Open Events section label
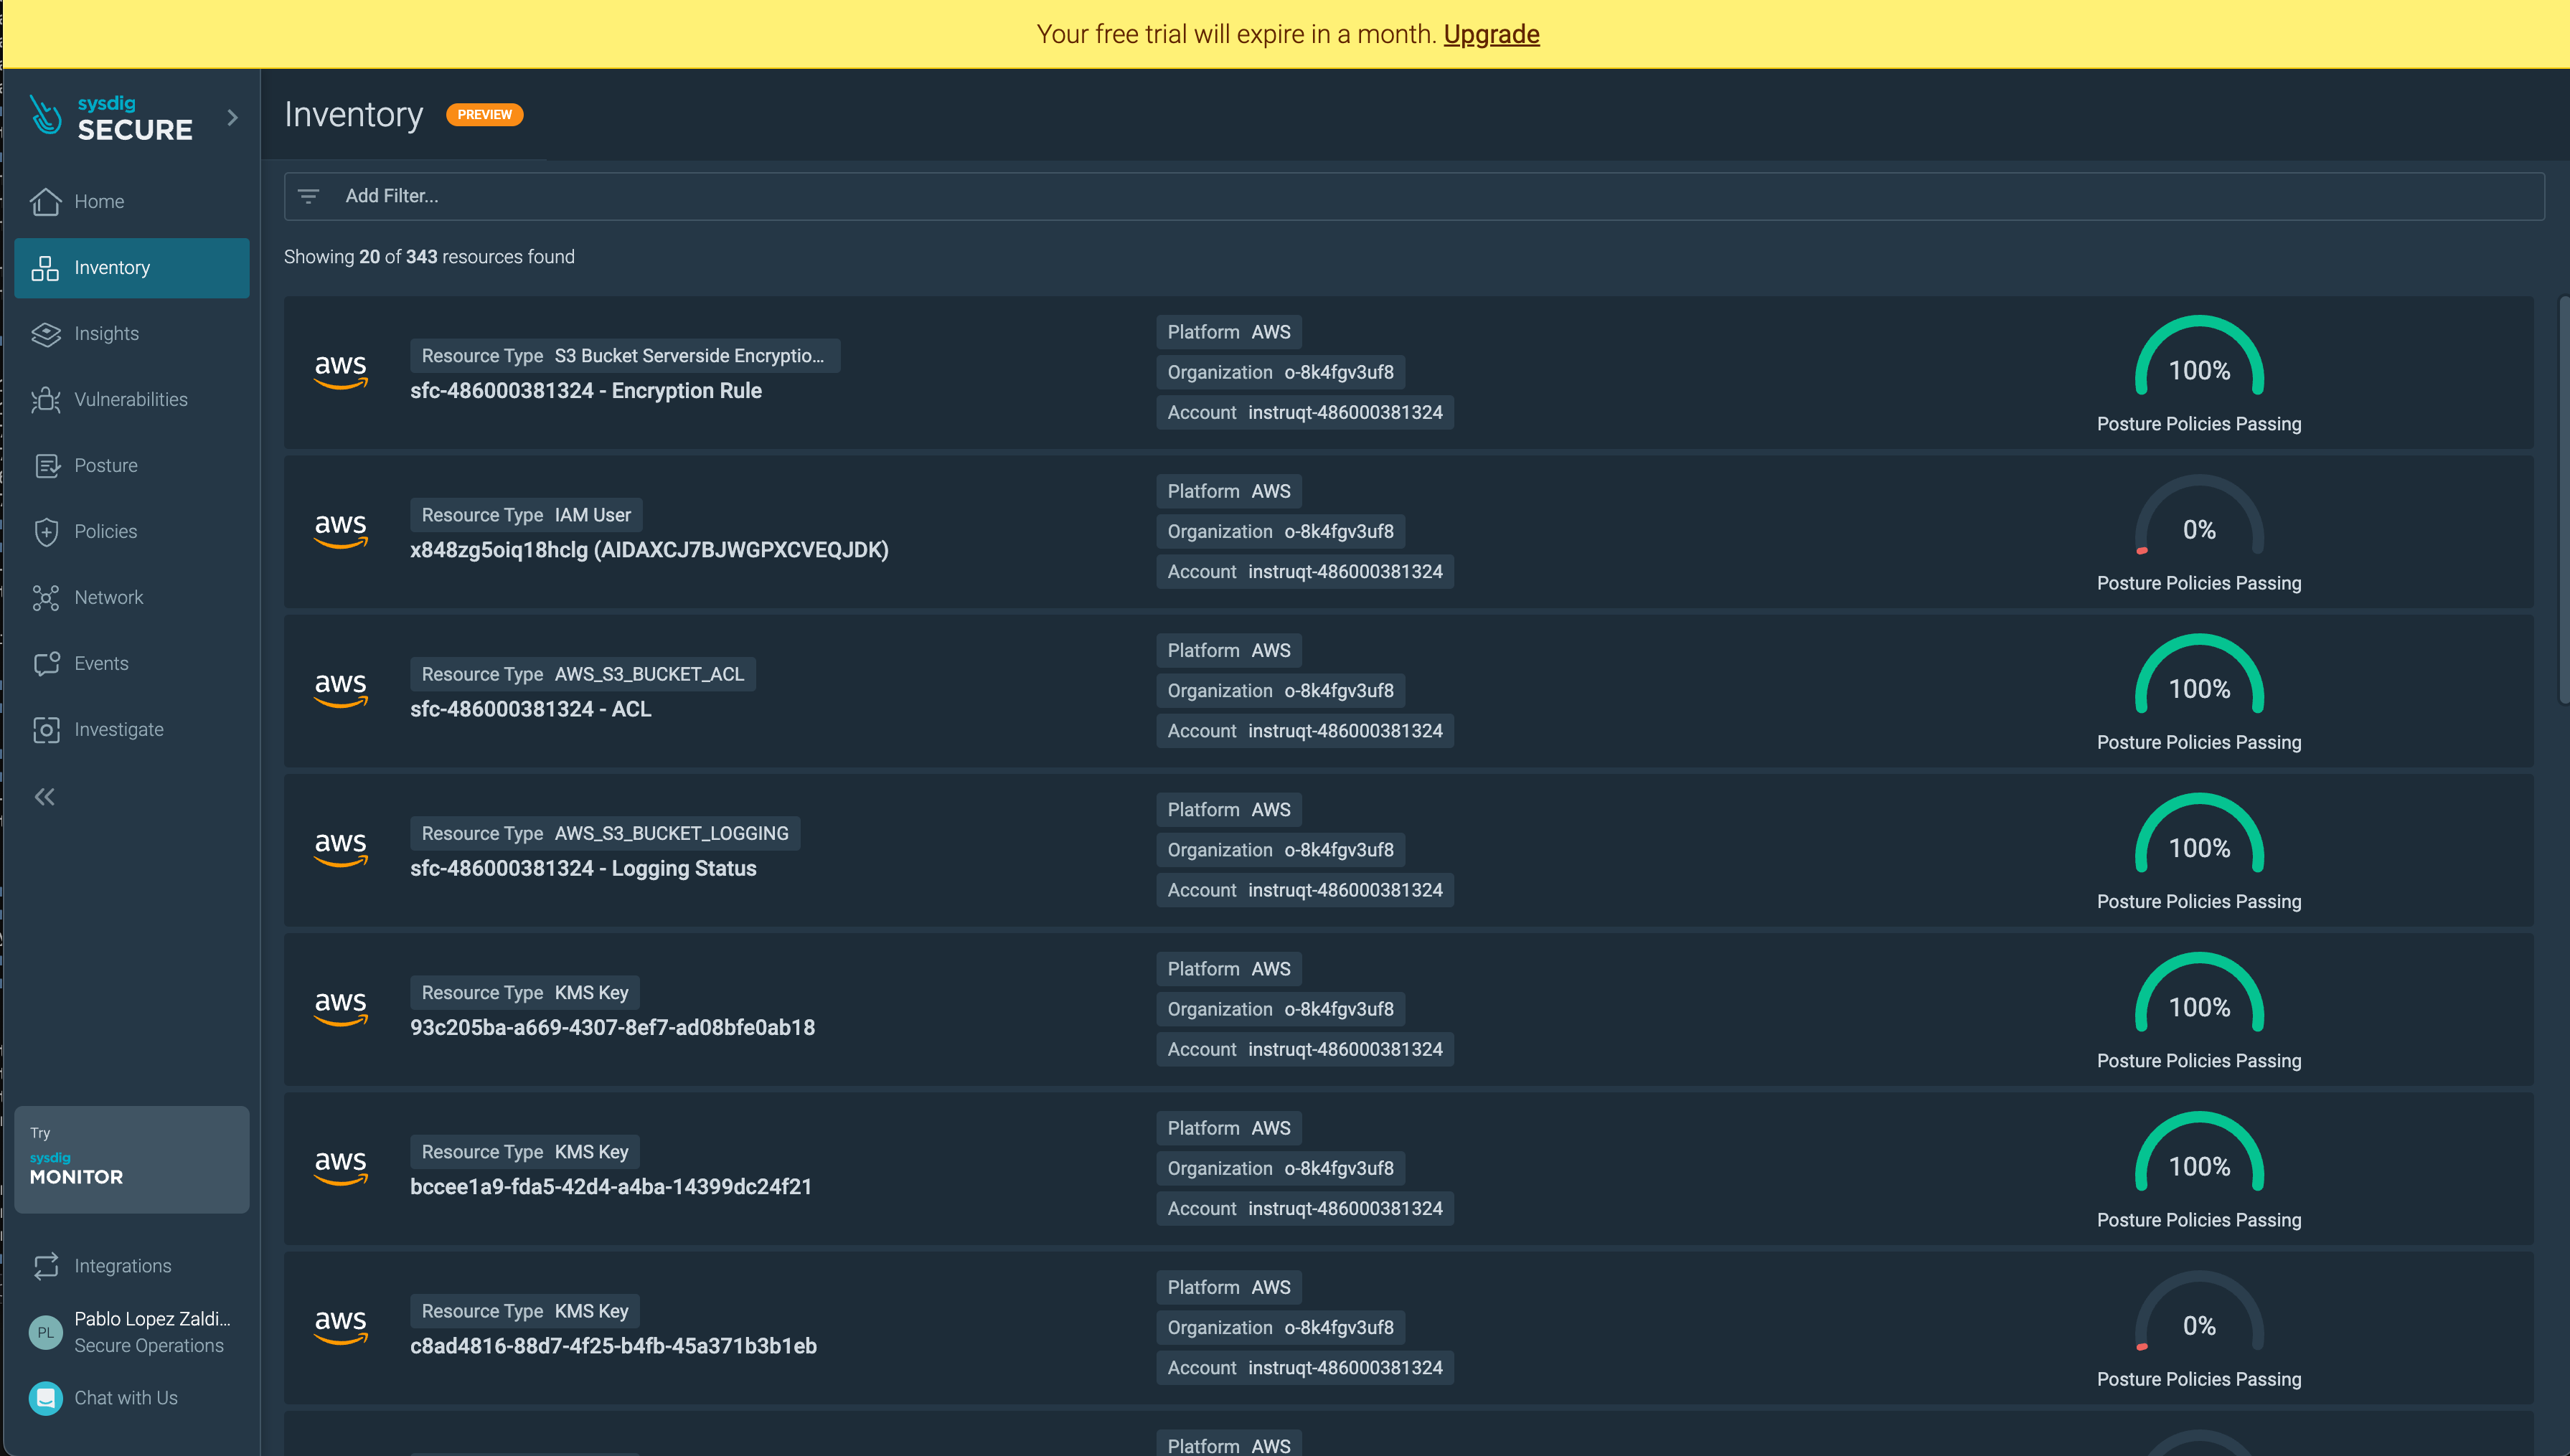The width and height of the screenshot is (2570, 1456). pyautogui.click(x=101, y=664)
